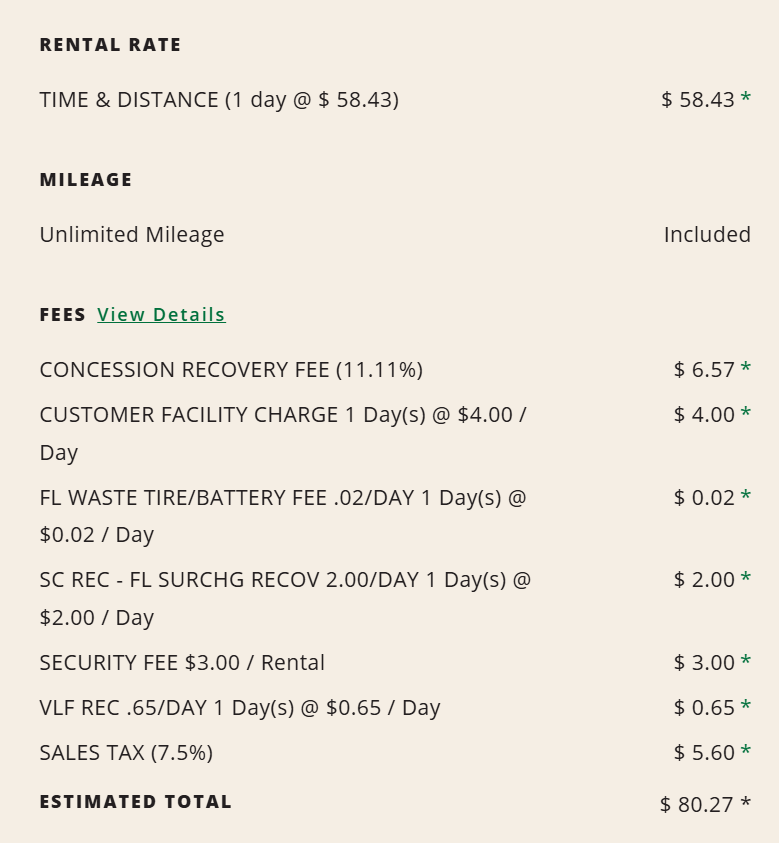779x843 pixels.
Task: Click the asterisk next to $6.57 concession fee
Action: (x=745, y=369)
